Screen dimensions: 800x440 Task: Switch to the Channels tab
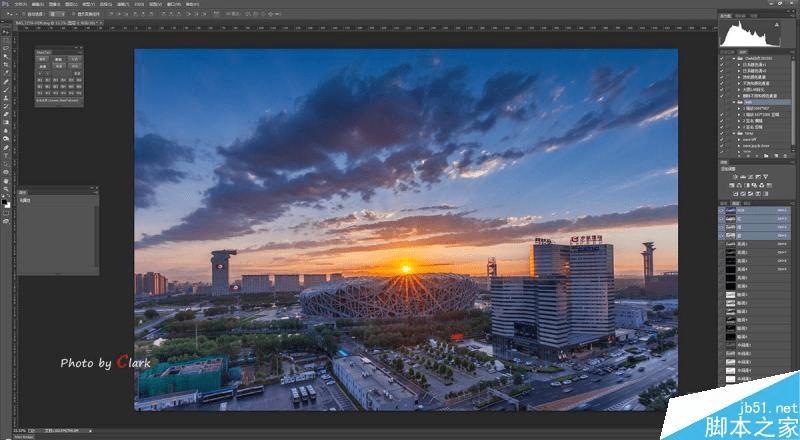pos(735,203)
